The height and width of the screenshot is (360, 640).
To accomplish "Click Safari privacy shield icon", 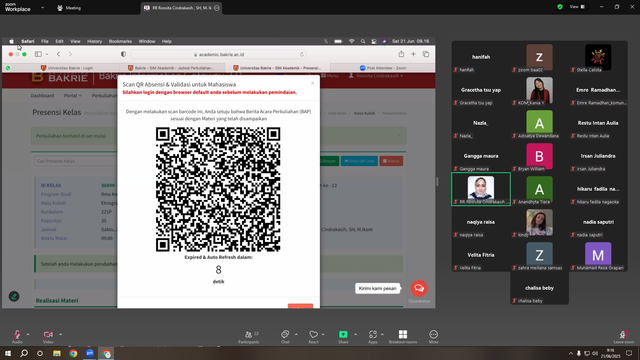I will (123, 54).
